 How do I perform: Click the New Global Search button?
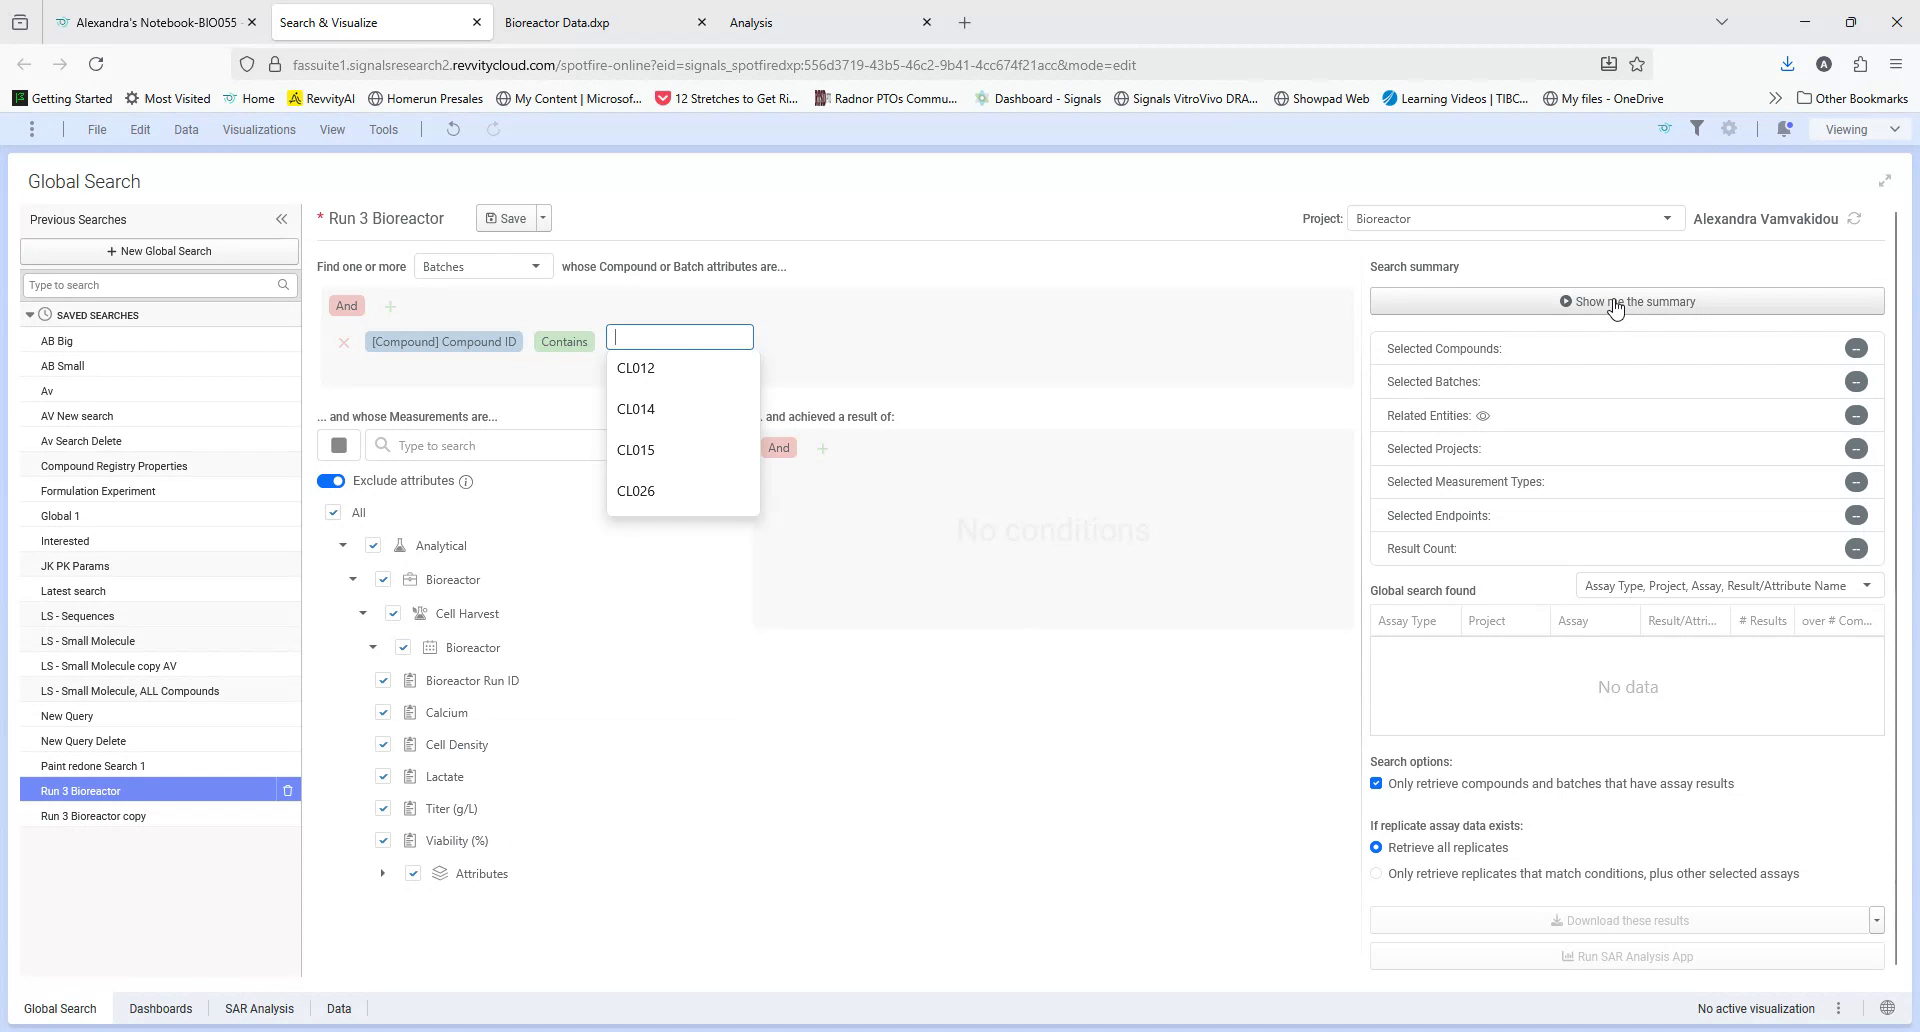pyautogui.click(x=159, y=251)
